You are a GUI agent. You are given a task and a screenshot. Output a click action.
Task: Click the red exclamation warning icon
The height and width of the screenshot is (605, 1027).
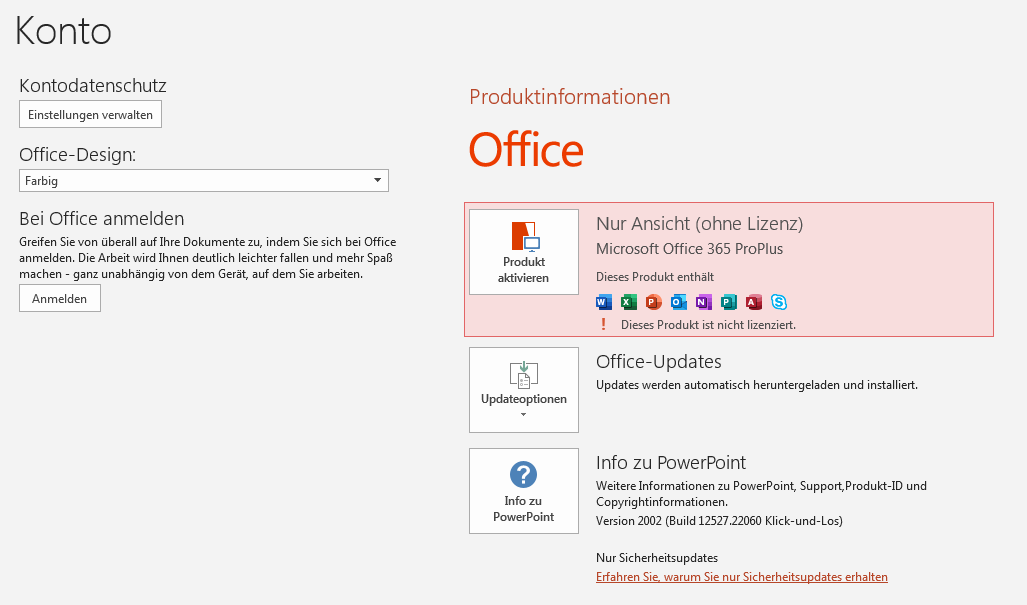(x=603, y=324)
